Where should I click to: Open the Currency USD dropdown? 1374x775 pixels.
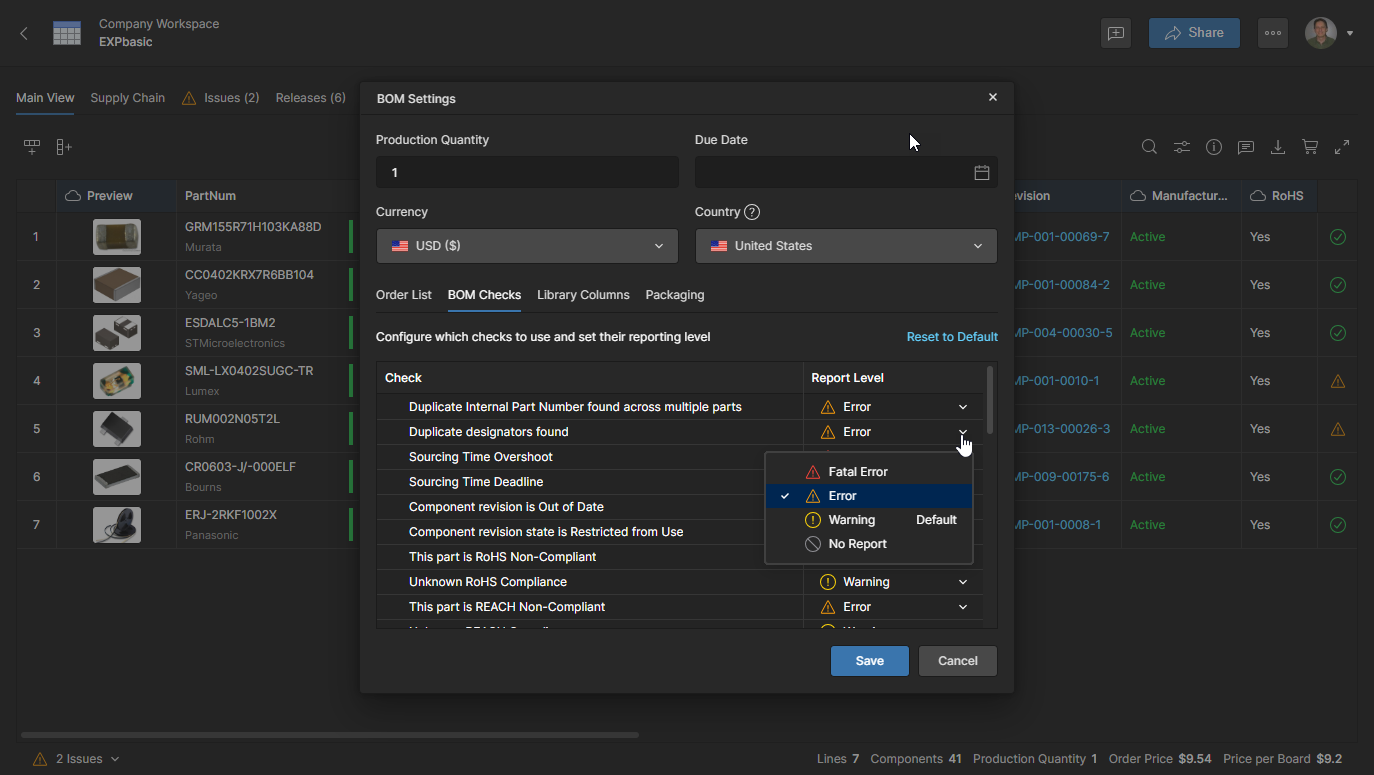pos(527,246)
